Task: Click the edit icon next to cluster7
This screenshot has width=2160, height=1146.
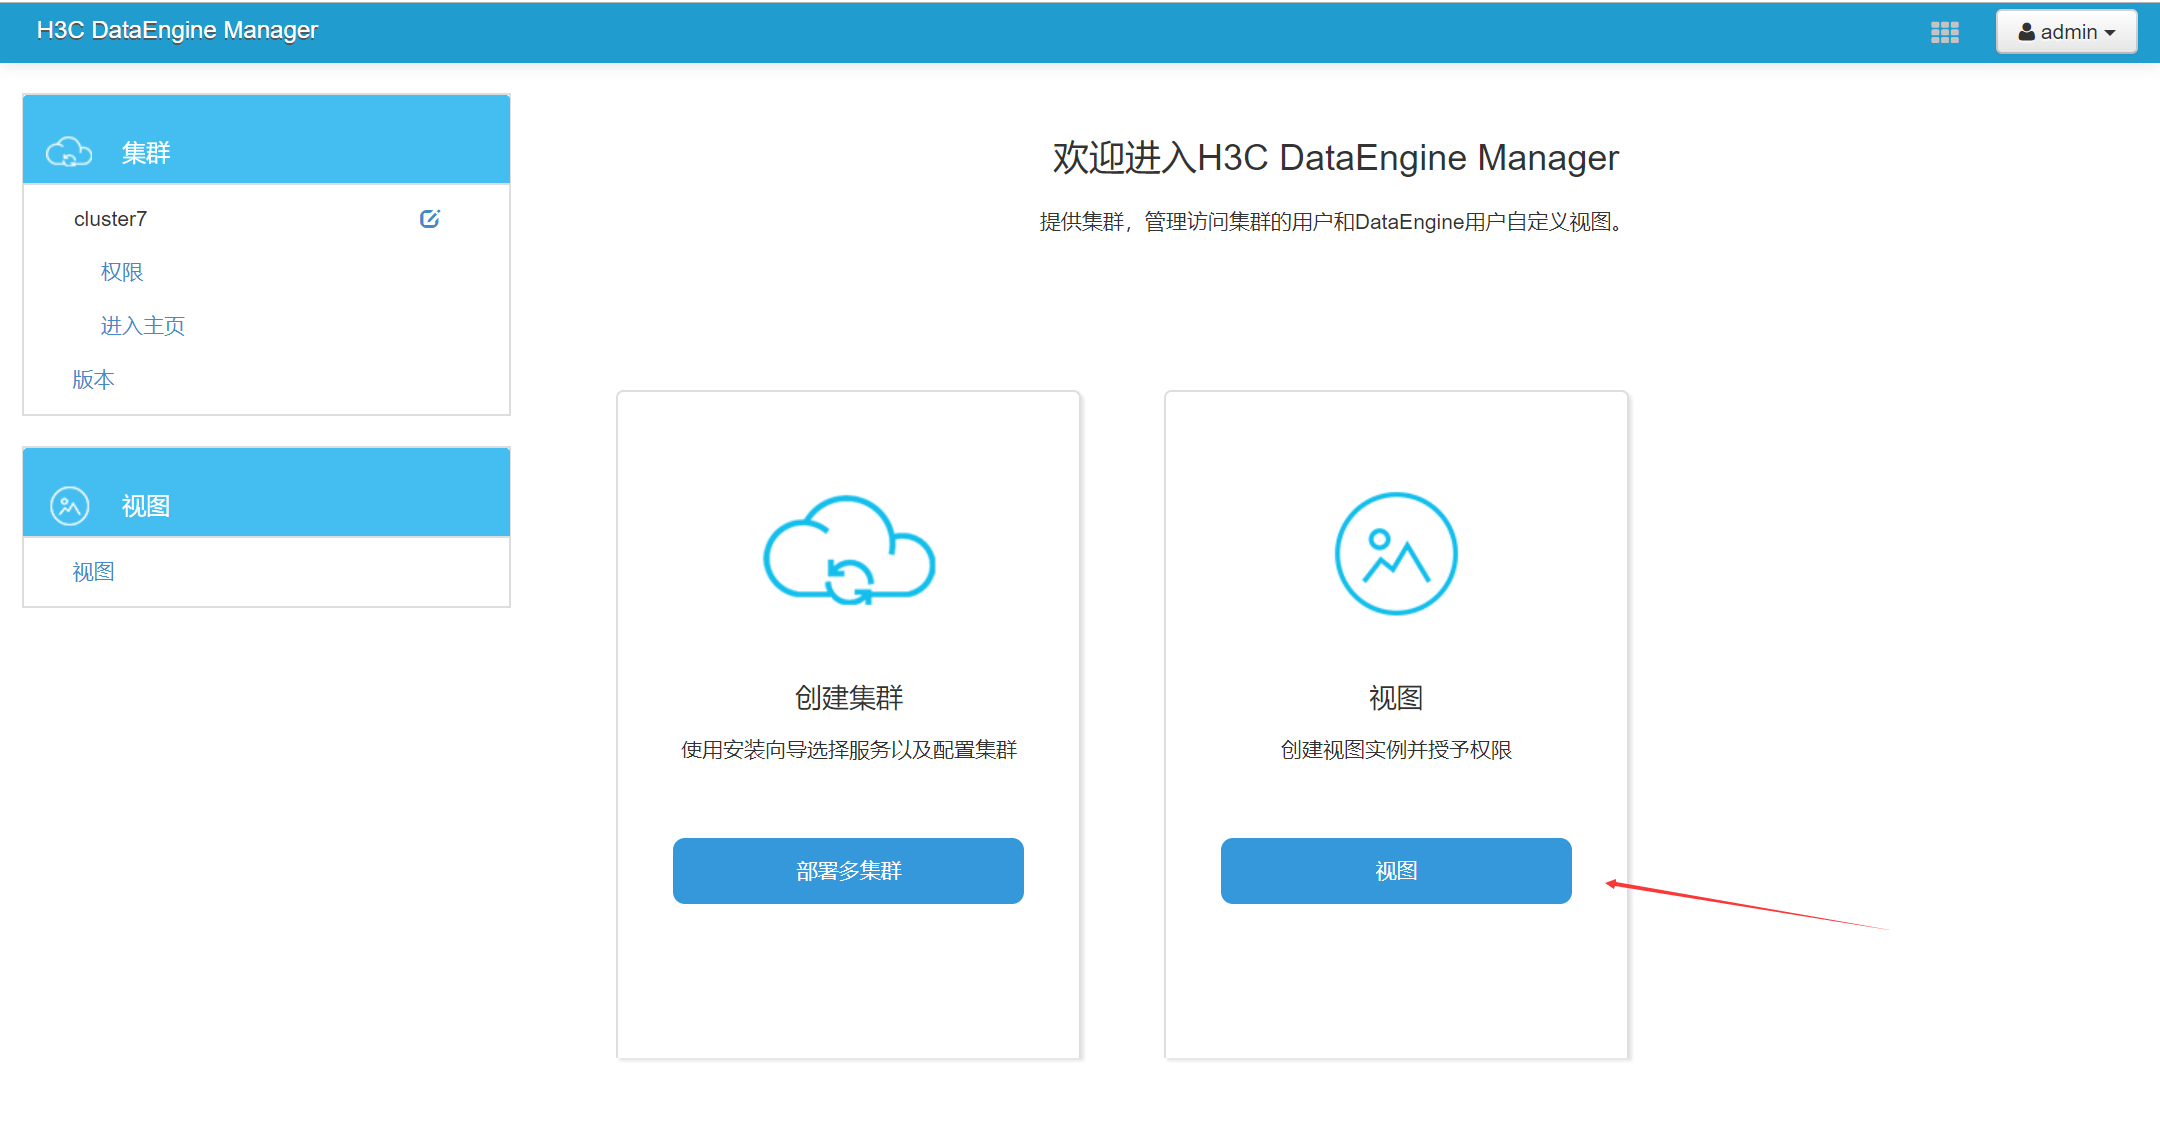Action: (x=430, y=219)
